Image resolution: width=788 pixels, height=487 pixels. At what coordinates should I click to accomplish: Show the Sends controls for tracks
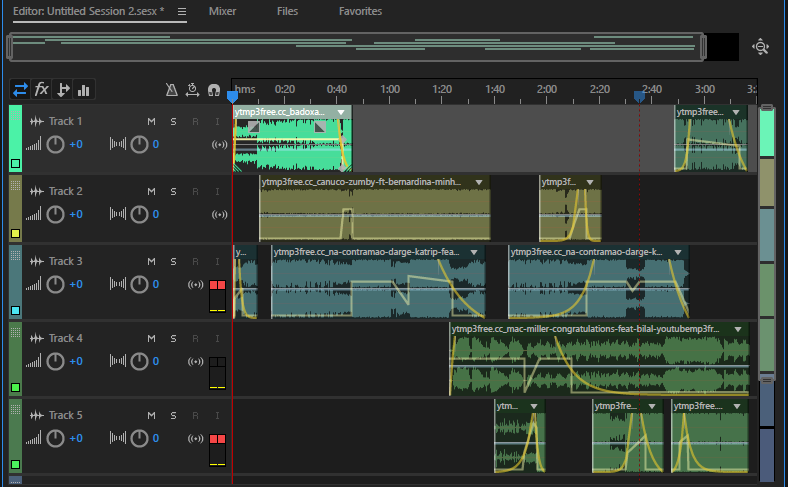(63, 90)
